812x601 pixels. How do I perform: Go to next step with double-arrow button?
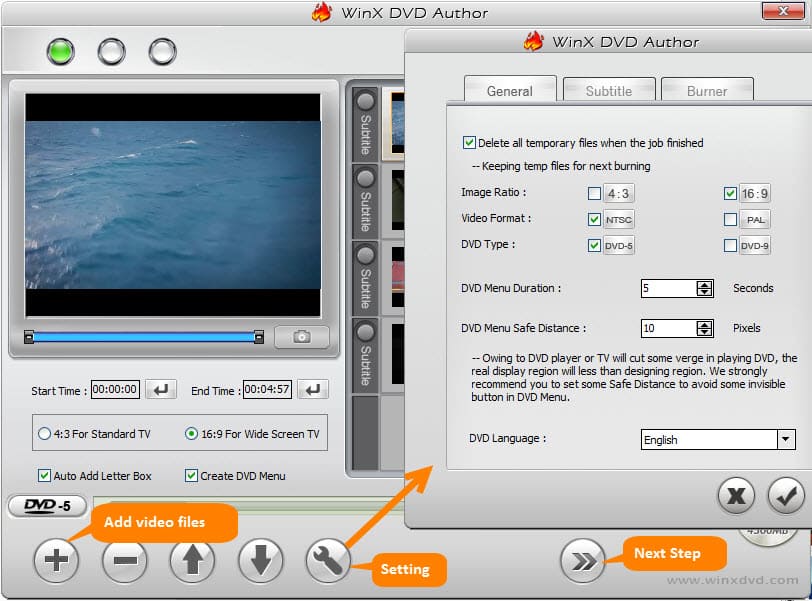[x=583, y=561]
